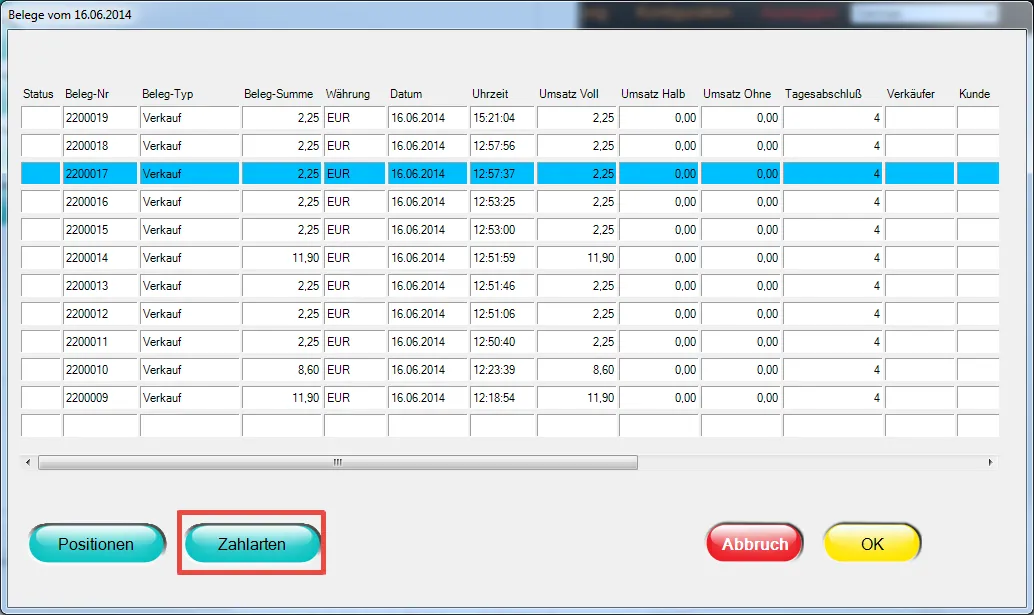Viewport: 1034px width, 615px height.
Task: Click the horizontal scrollbar thumb
Action: coord(337,463)
